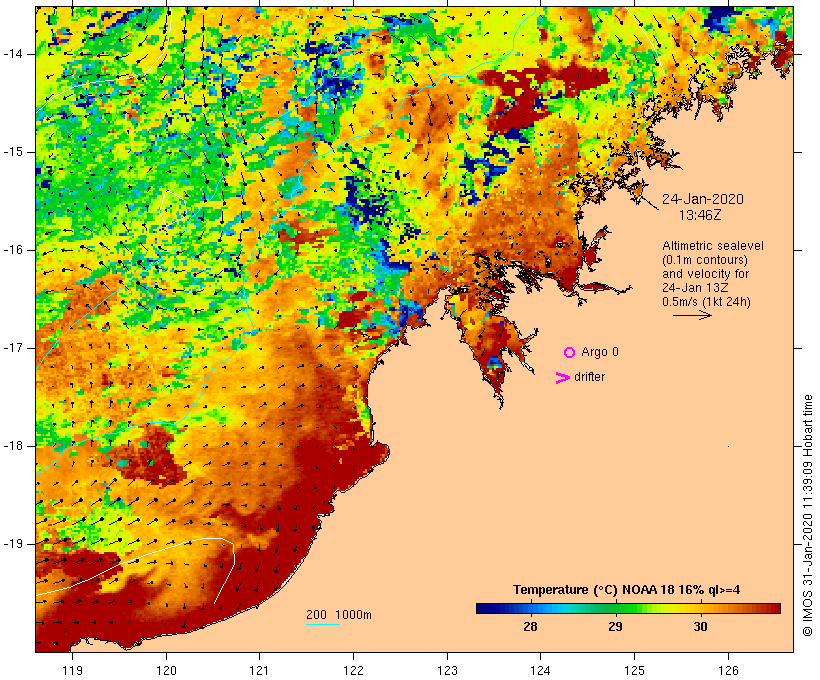
Task: Click the 121 longitude axis label
Action: pyautogui.click(x=259, y=670)
